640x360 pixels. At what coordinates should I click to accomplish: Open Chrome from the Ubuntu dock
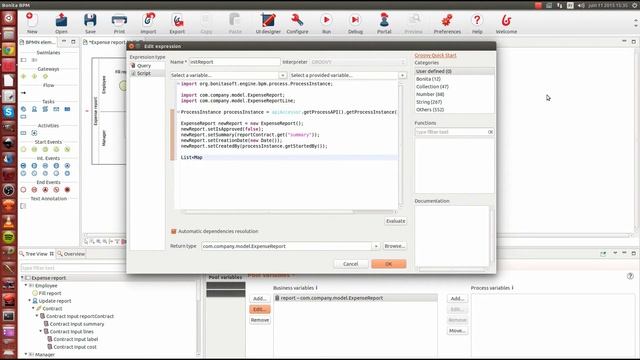pyautogui.click(x=9, y=51)
